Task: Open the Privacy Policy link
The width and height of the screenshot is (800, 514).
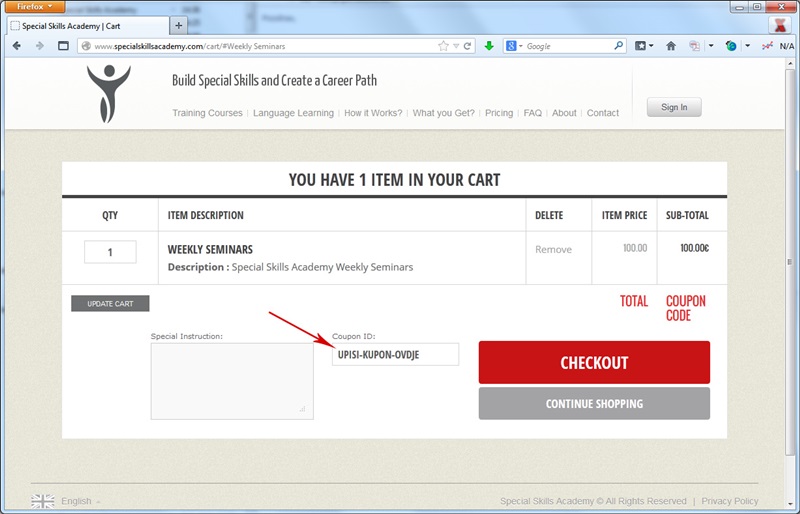Action: (x=730, y=501)
